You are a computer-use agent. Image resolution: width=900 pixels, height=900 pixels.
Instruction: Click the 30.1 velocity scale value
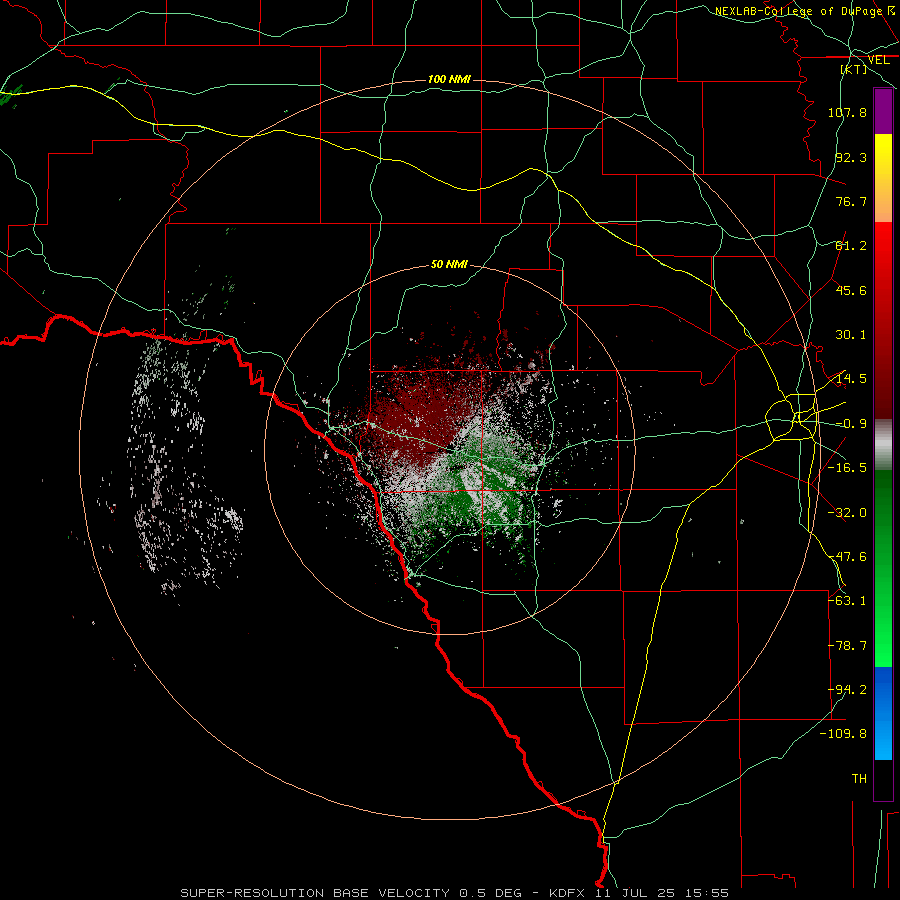[x=851, y=335]
